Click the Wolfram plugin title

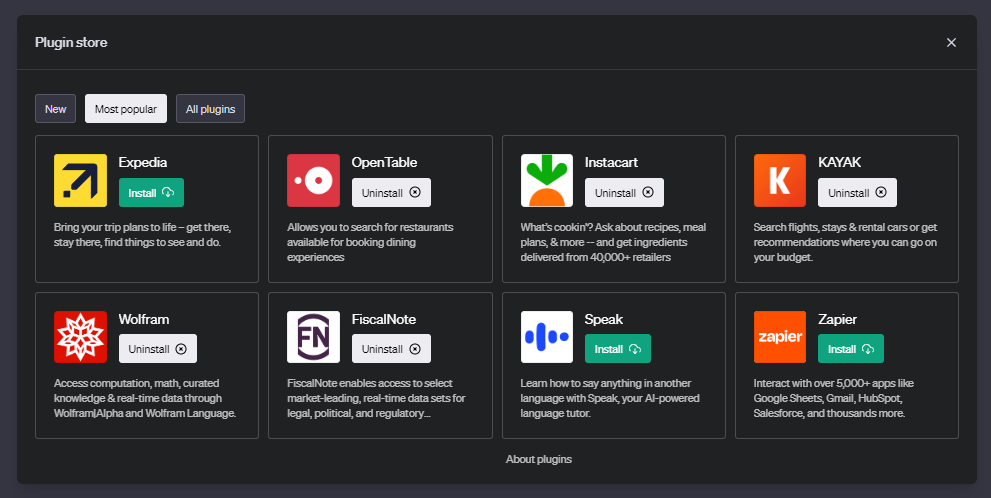tap(144, 319)
